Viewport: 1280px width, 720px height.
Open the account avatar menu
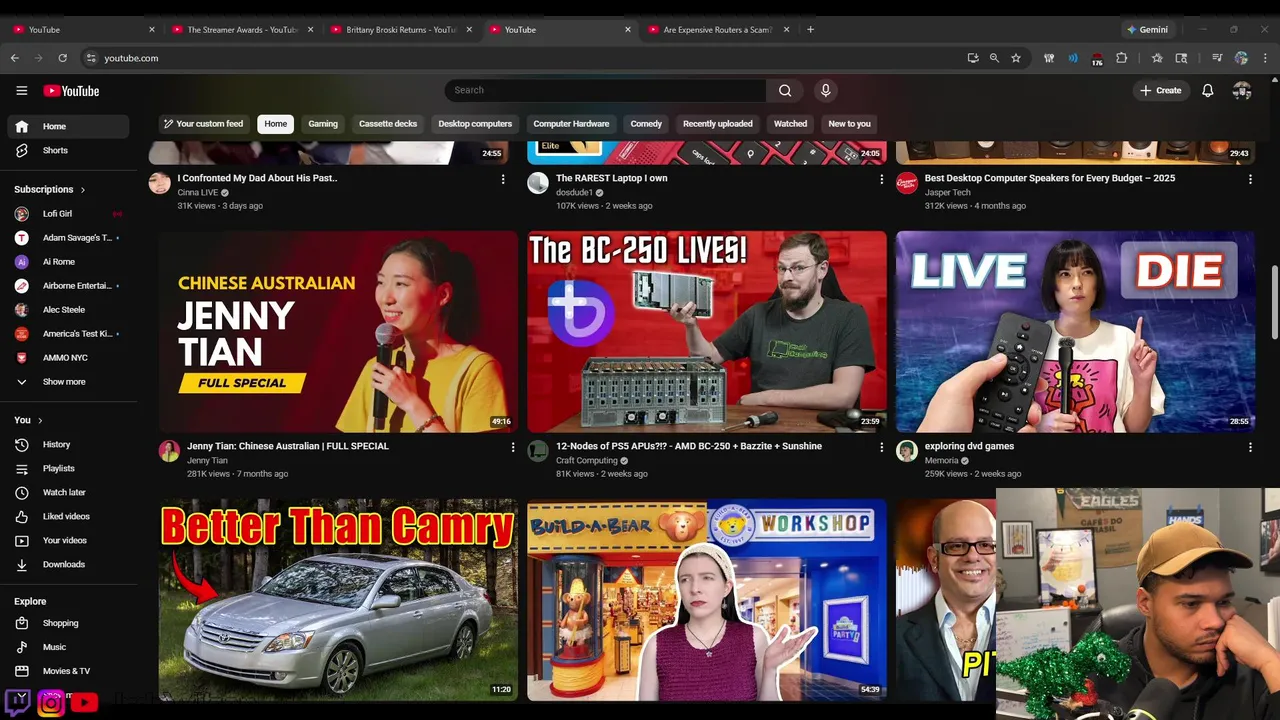(1242, 90)
